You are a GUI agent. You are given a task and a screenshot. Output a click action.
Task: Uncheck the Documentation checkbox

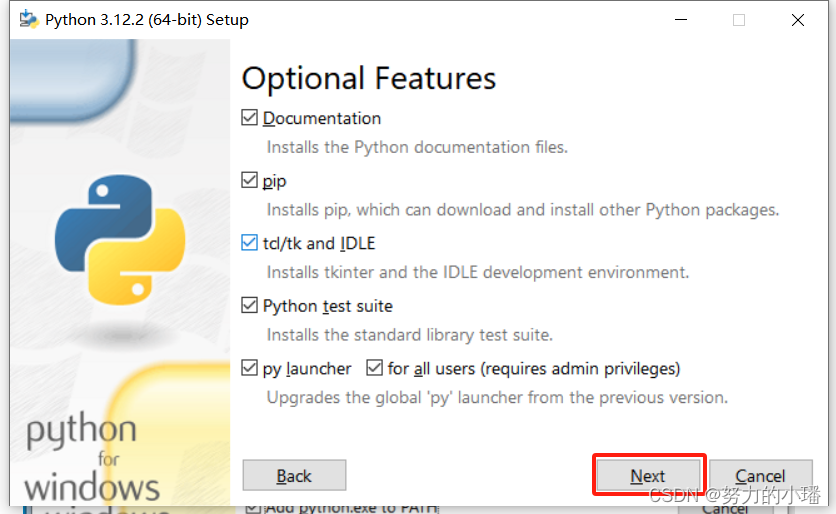pos(249,117)
